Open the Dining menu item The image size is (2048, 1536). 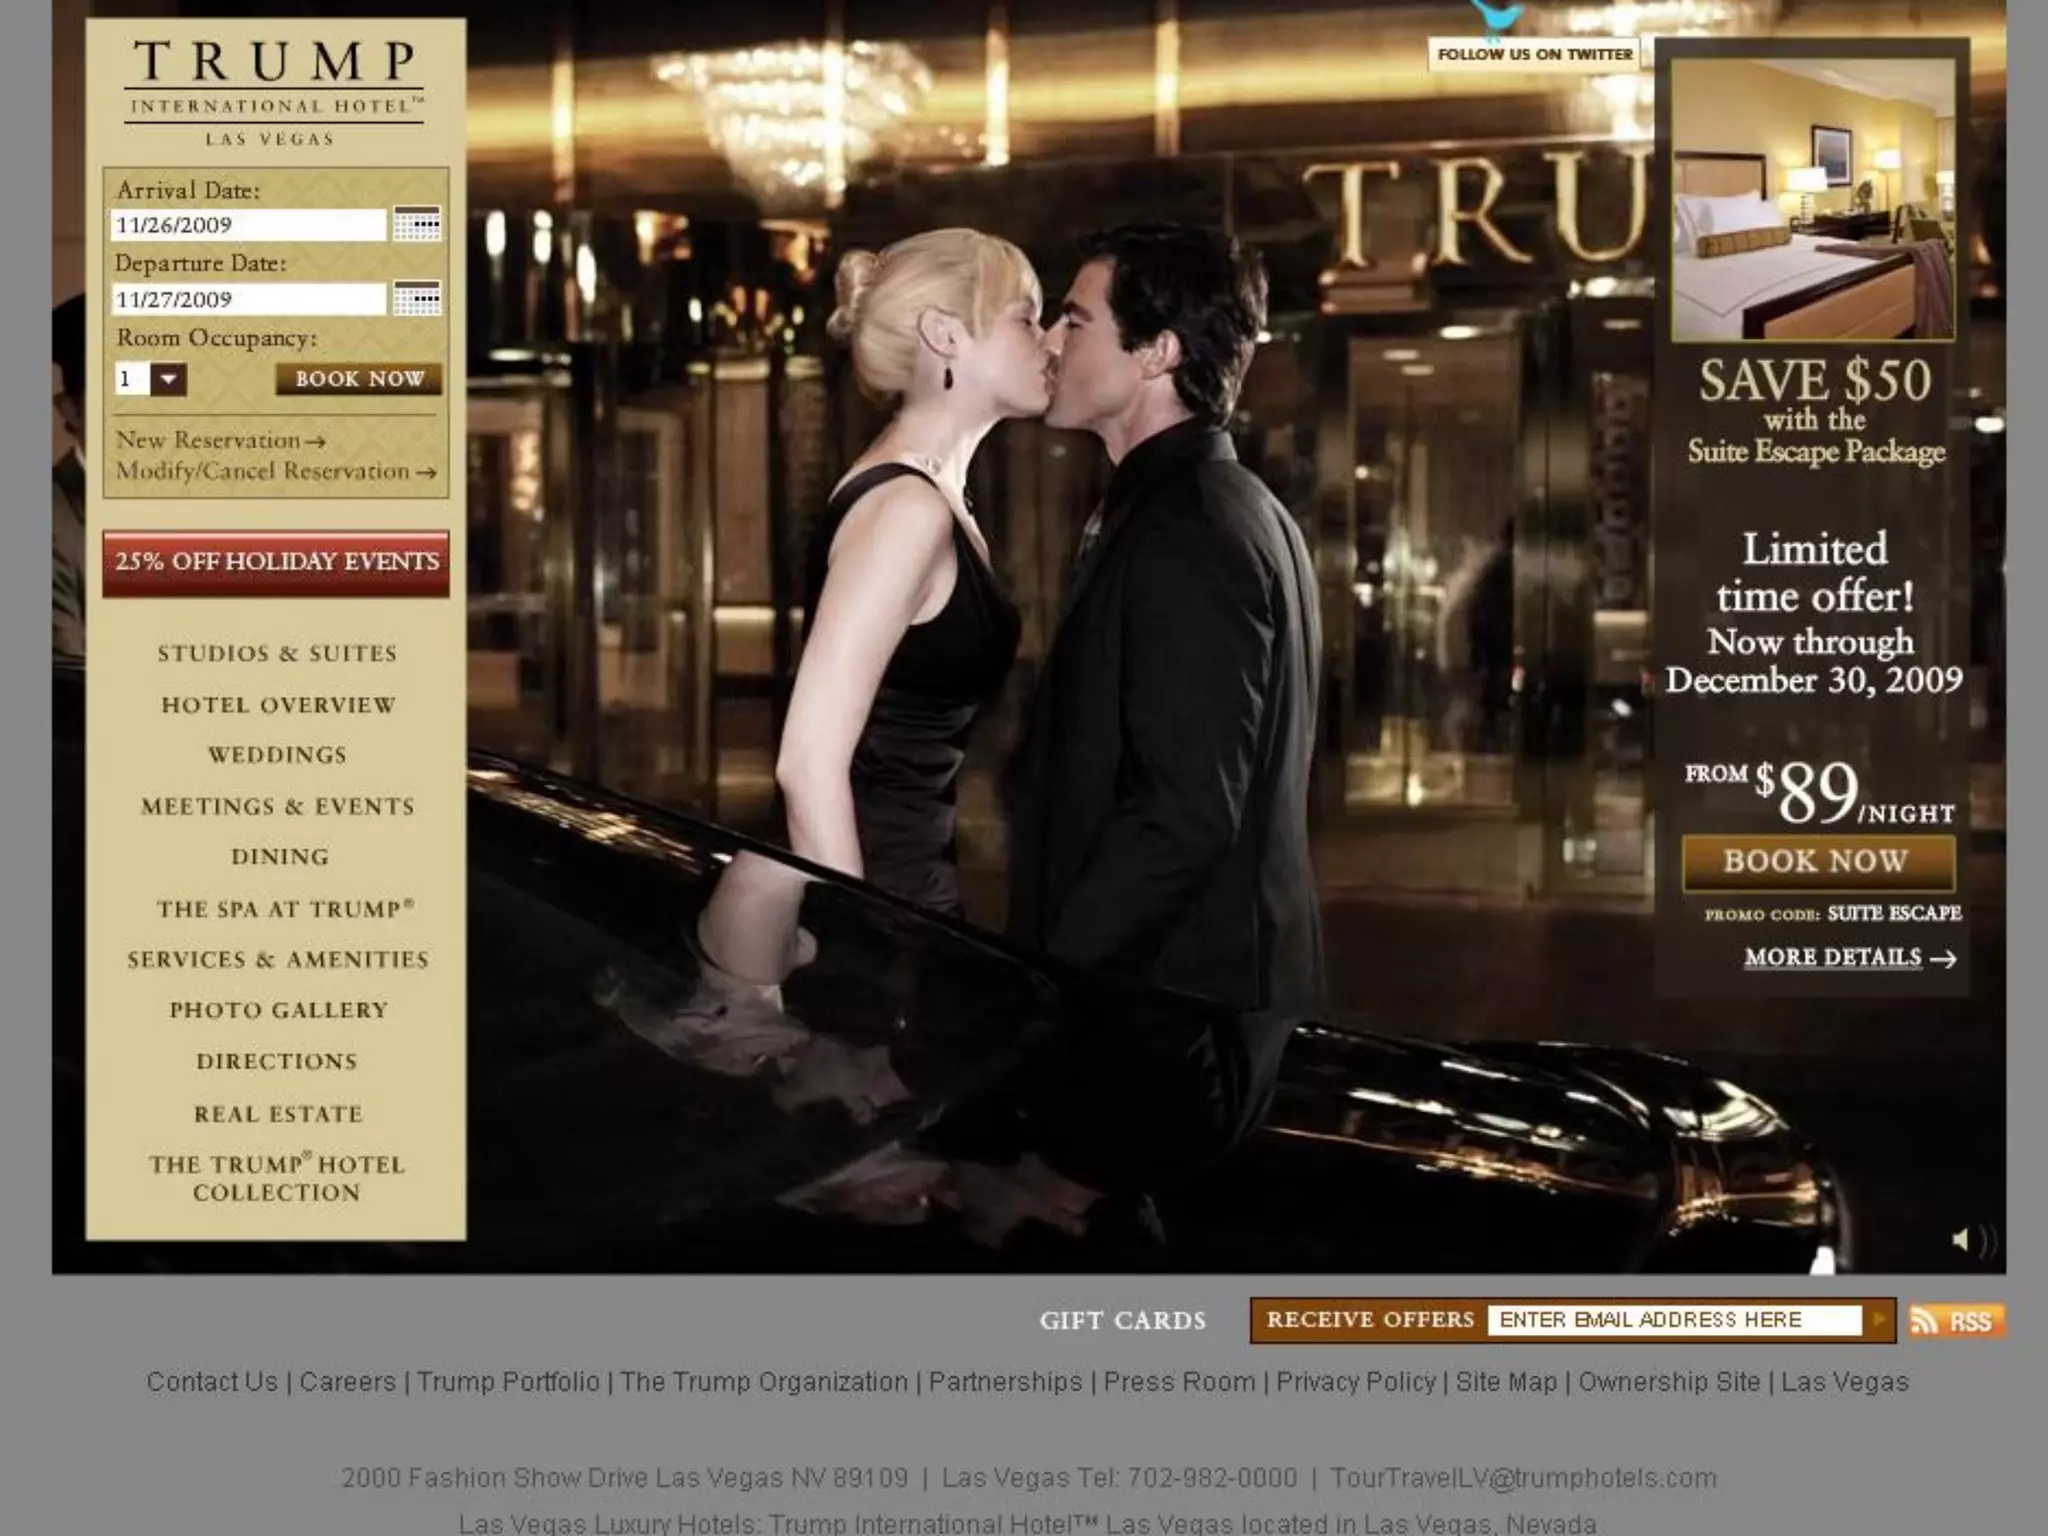point(279,857)
